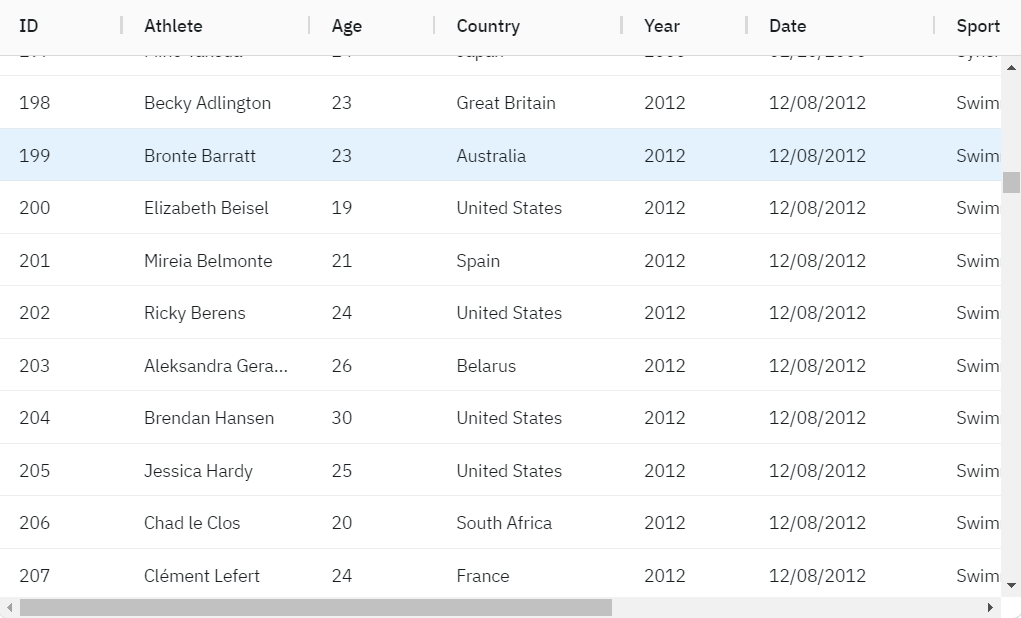Select the Bronte Barratt athlete cell

200,156
